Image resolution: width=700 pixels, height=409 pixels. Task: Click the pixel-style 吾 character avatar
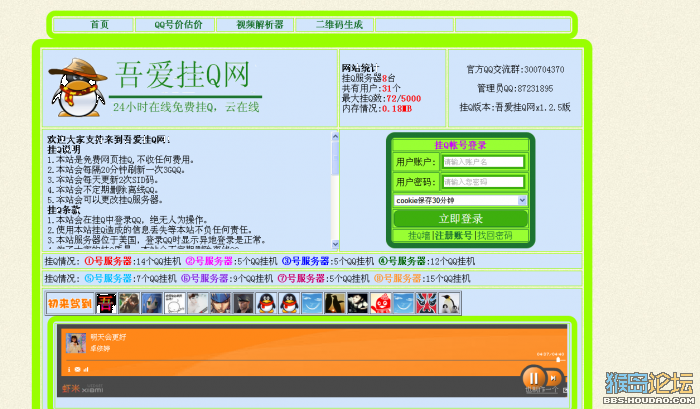[106, 304]
